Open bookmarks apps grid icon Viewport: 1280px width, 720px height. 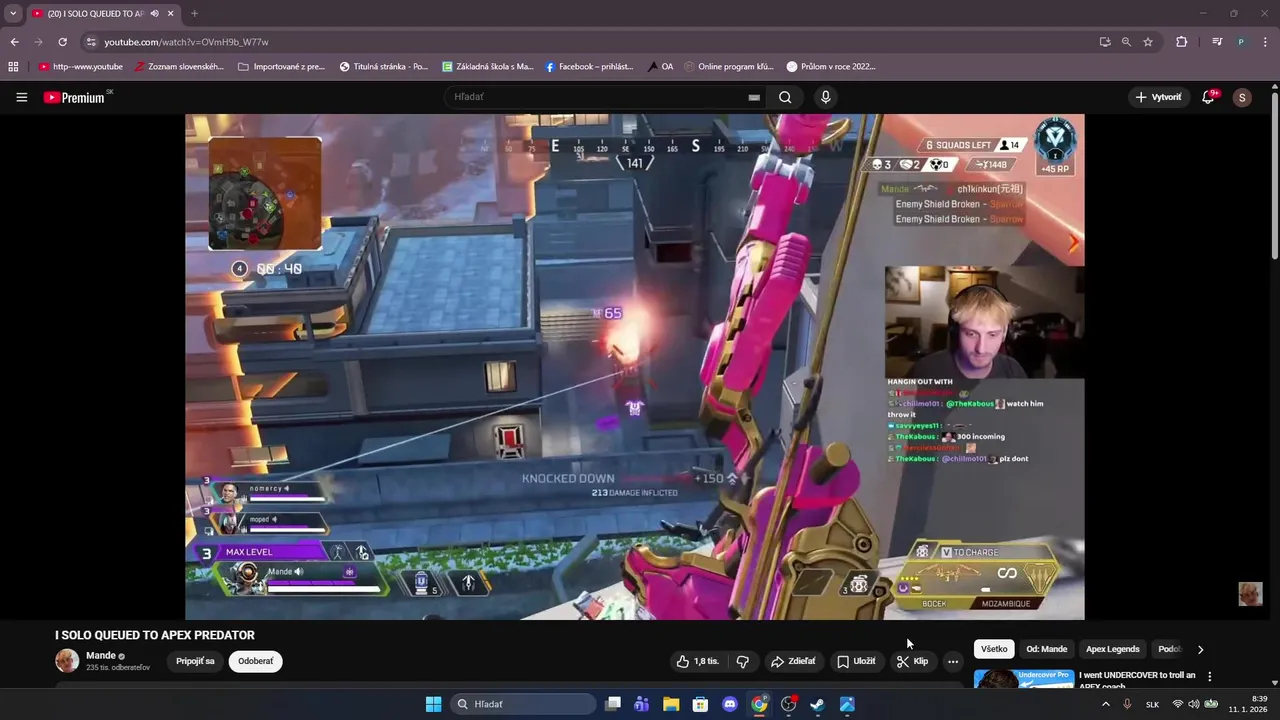[x=13, y=67]
